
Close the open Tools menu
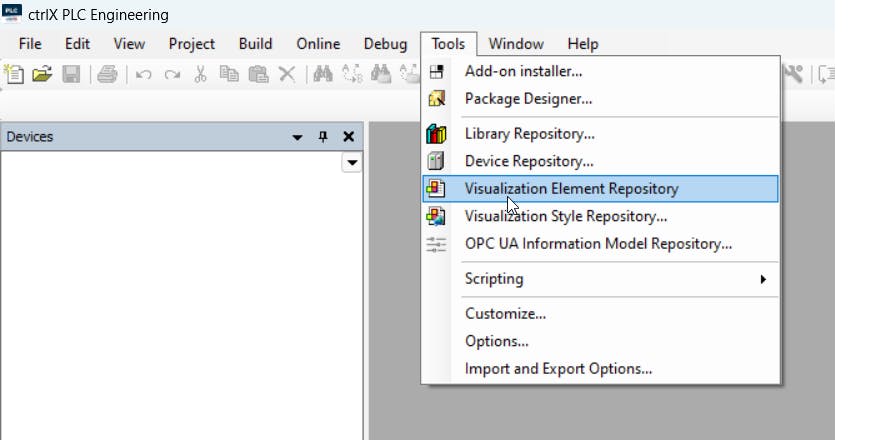pos(448,44)
